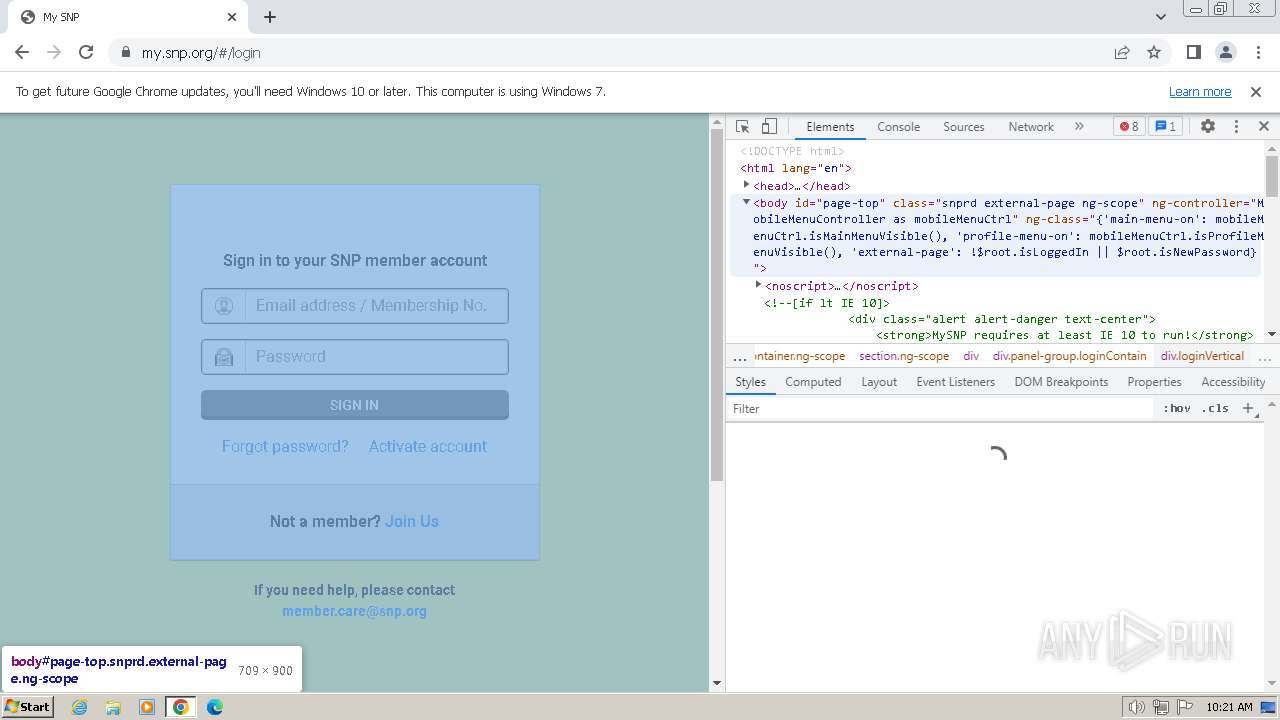Click the Learn more link
This screenshot has height=720, width=1280.
(1200, 92)
